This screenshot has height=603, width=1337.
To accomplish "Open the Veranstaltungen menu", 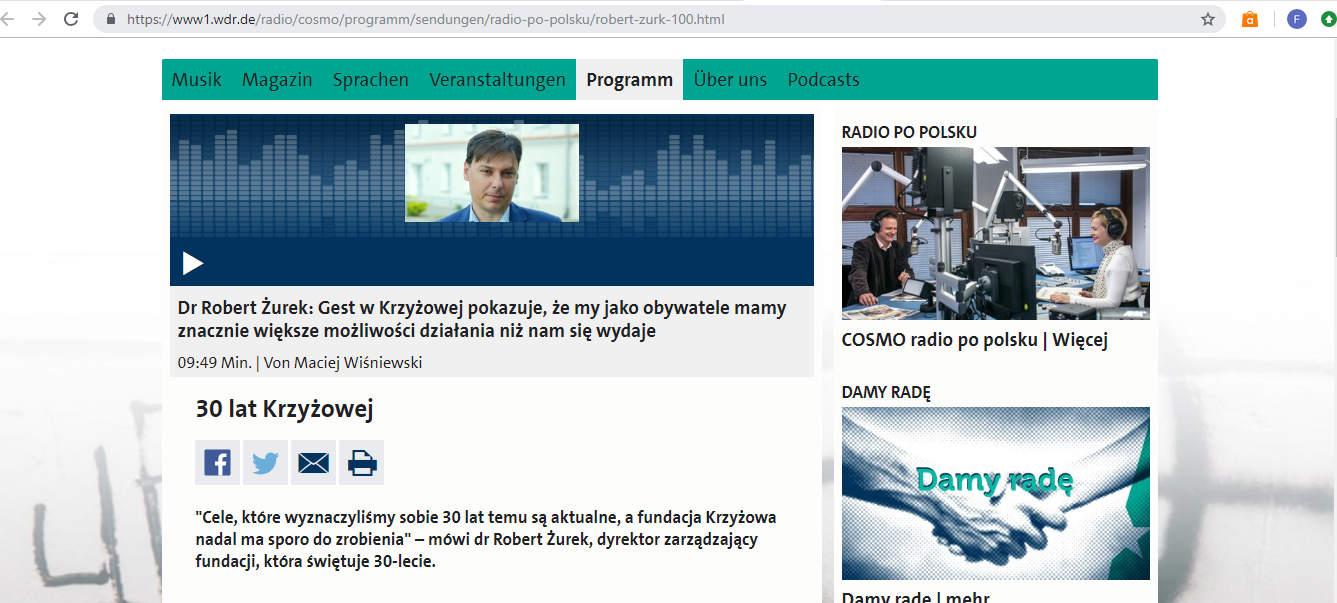I will [x=497, y=80].
